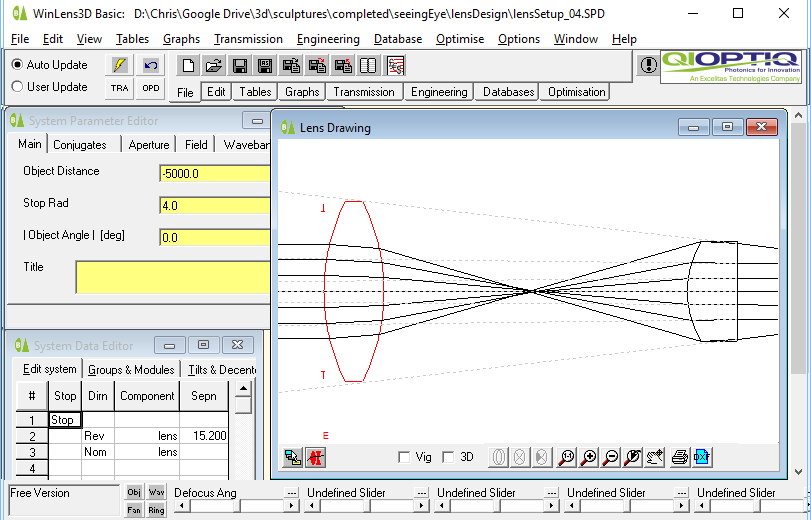This screenshot has width=811, height=520.
Task: Click the exclamation mark info icon
Action: point(648,65)
